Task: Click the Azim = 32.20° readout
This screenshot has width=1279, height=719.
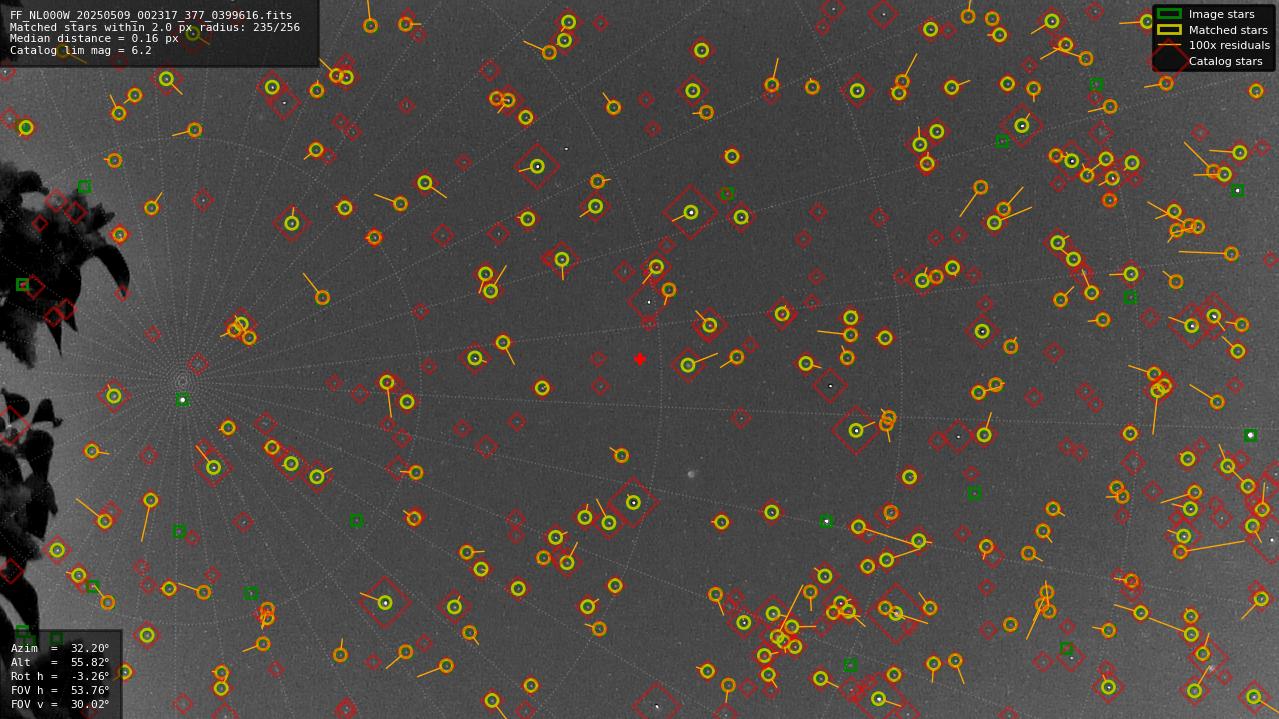Action: (60, 648)
